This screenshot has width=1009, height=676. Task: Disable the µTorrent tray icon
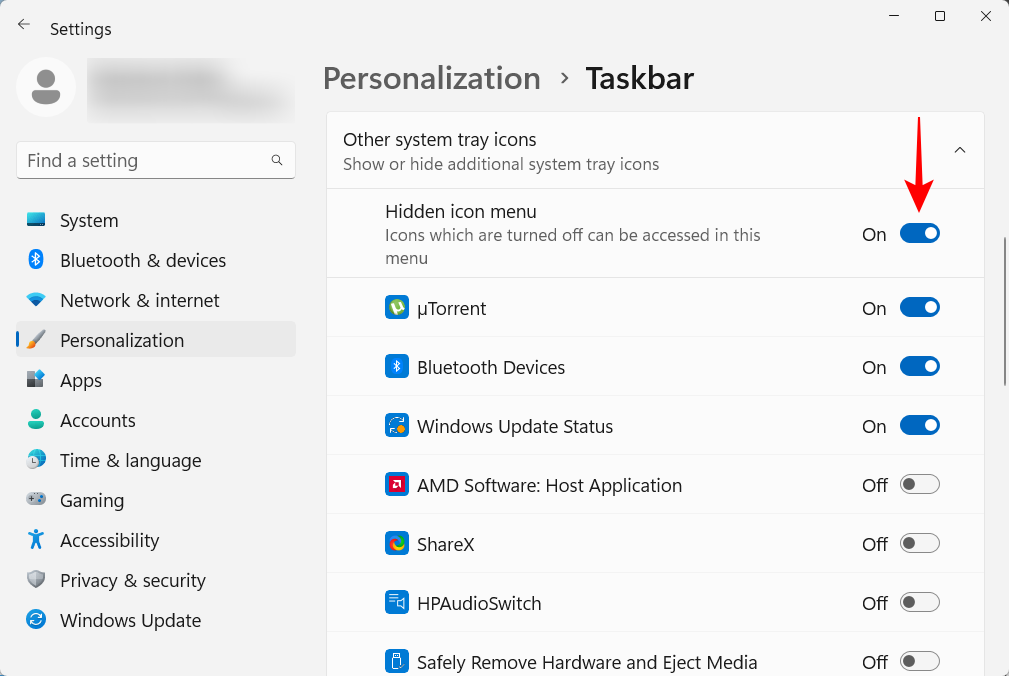pyautogui.click(x=919, y=307)
